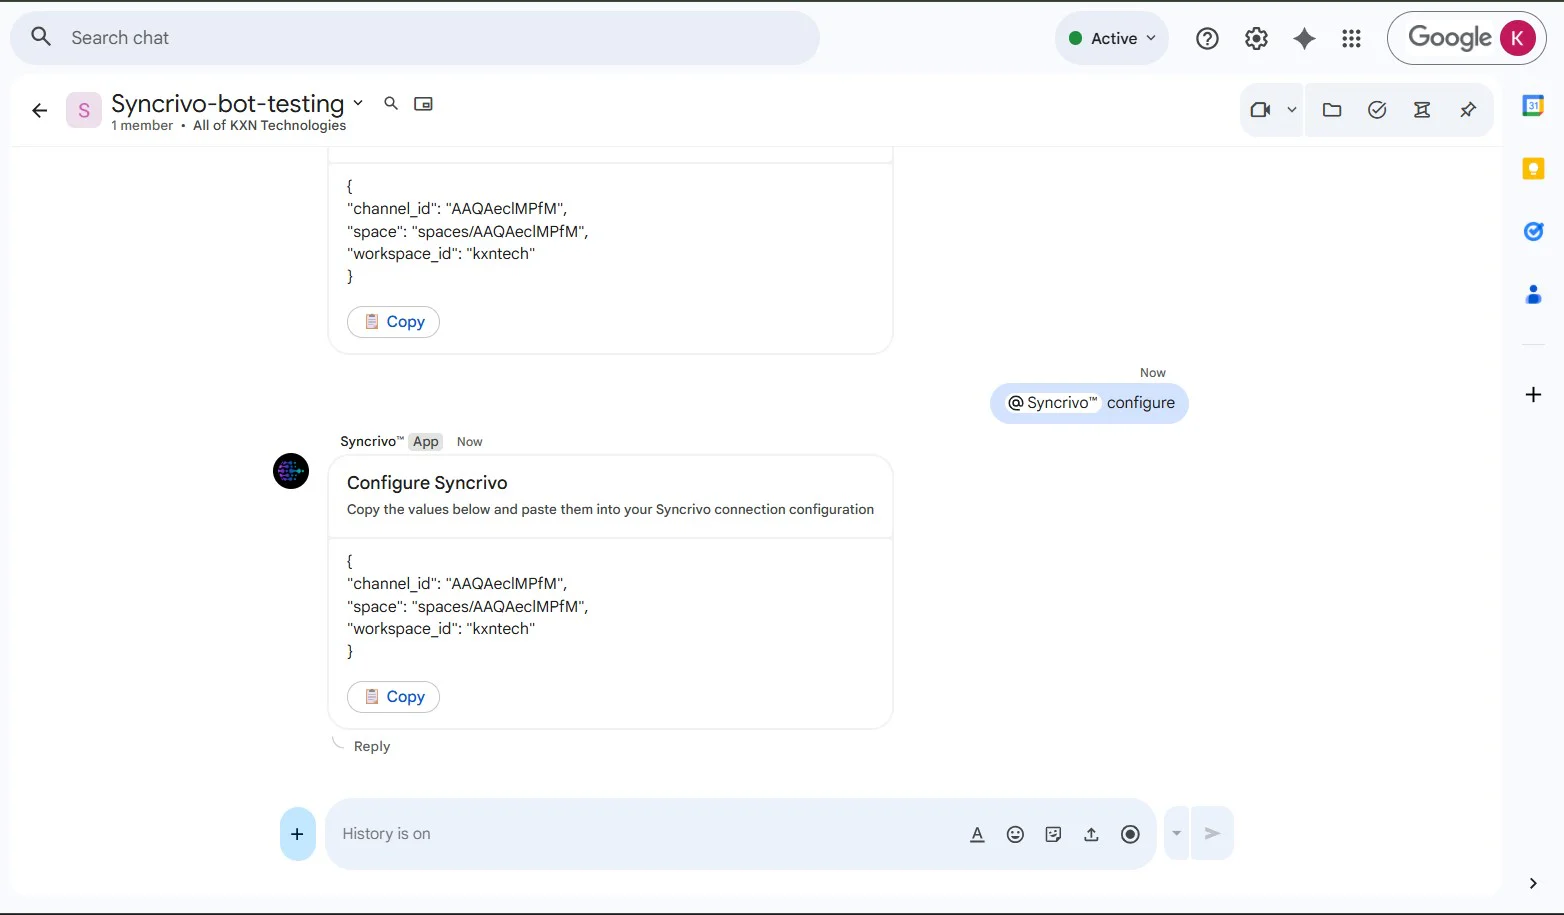Screen dimensions: 1564x915
Task: Click the "workspace_id": "kxntech" line in lower card
Action: 441,629
